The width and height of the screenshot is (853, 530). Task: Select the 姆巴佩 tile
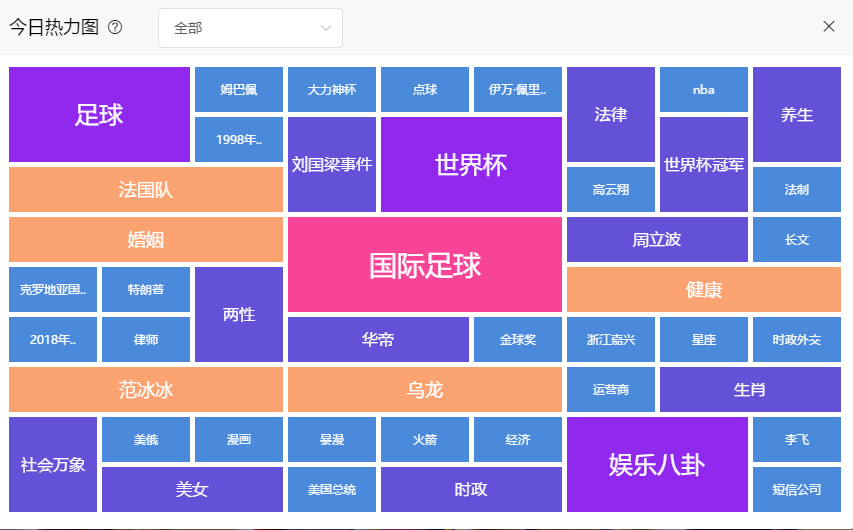(x=239, y=90)
